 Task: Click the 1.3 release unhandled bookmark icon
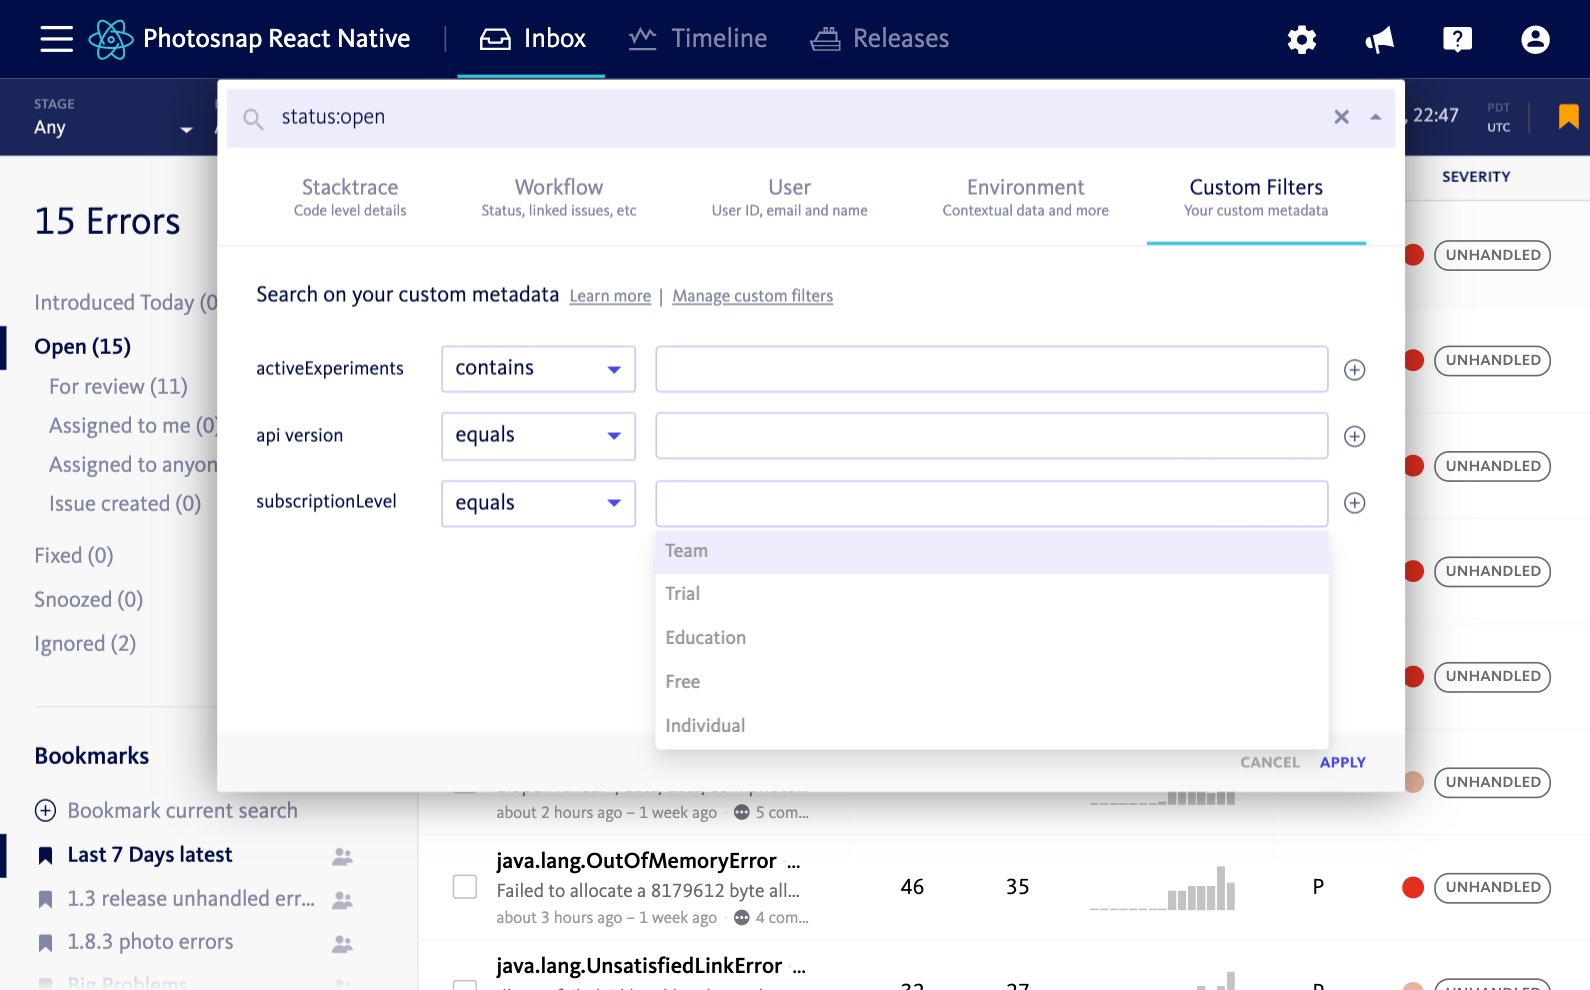(45, 899)
